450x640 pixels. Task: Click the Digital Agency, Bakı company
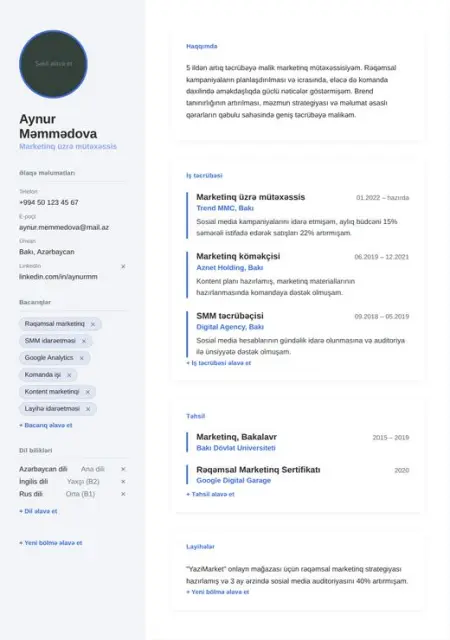[230, 327]
